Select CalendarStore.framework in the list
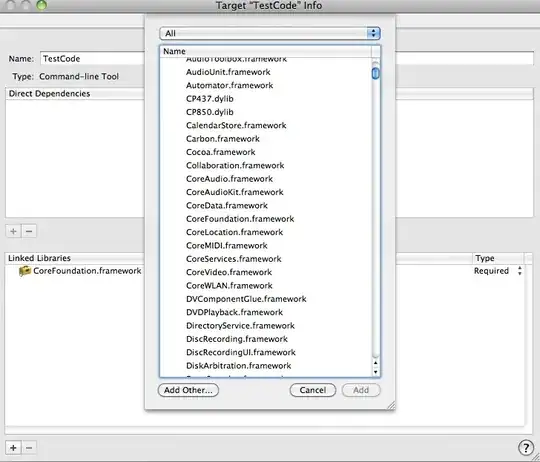Viewport: 540px width, 462px height. [236, 125]
